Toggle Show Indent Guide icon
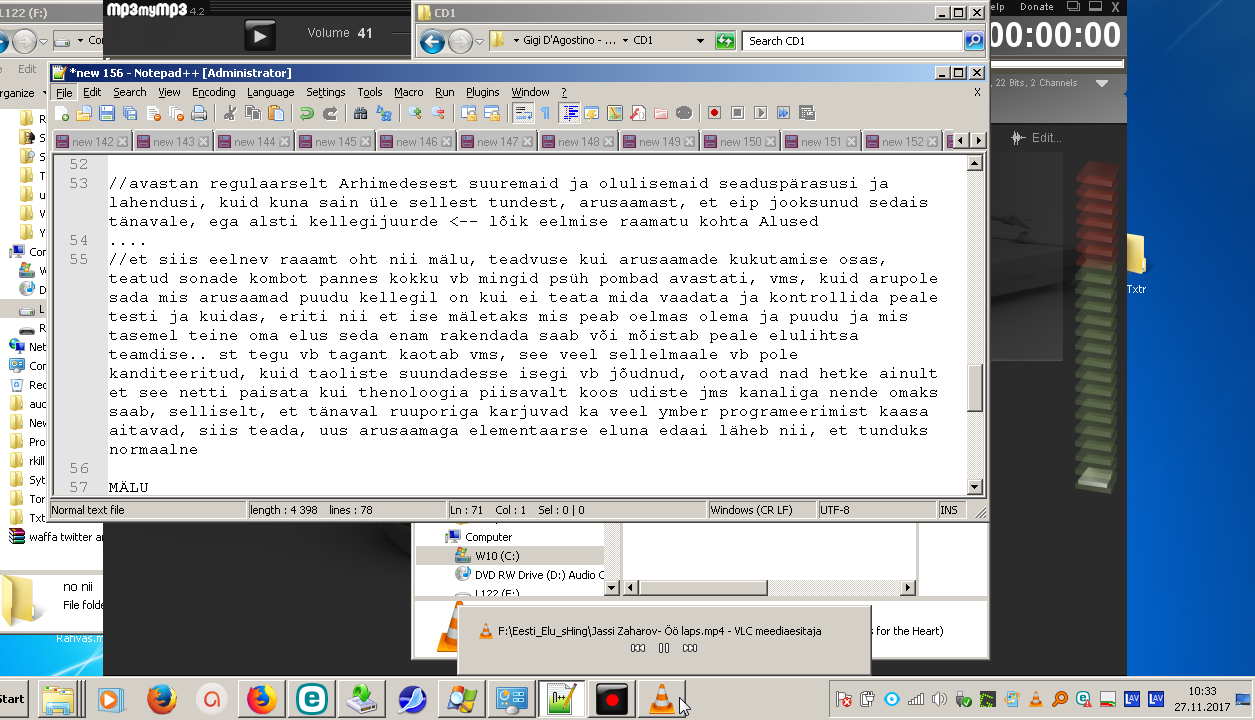This screenshot has height=720, width=1255. coord(569,113)
